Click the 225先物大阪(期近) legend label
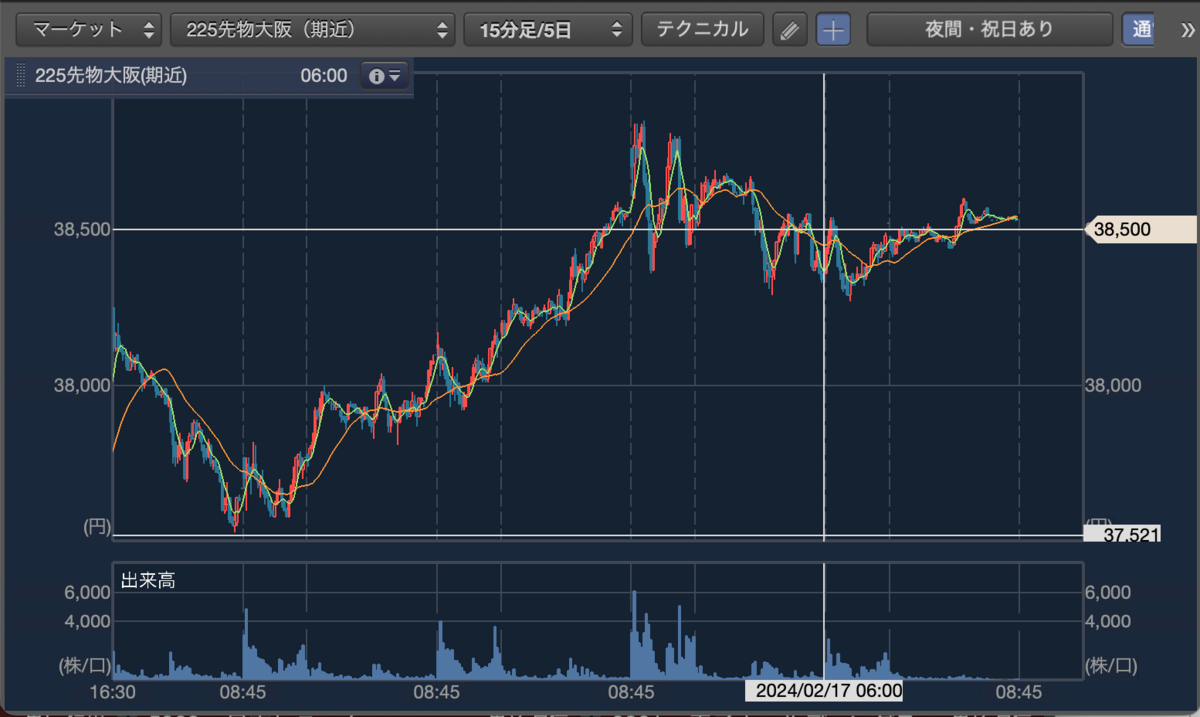1200x717 pixels. coord(111,76)
